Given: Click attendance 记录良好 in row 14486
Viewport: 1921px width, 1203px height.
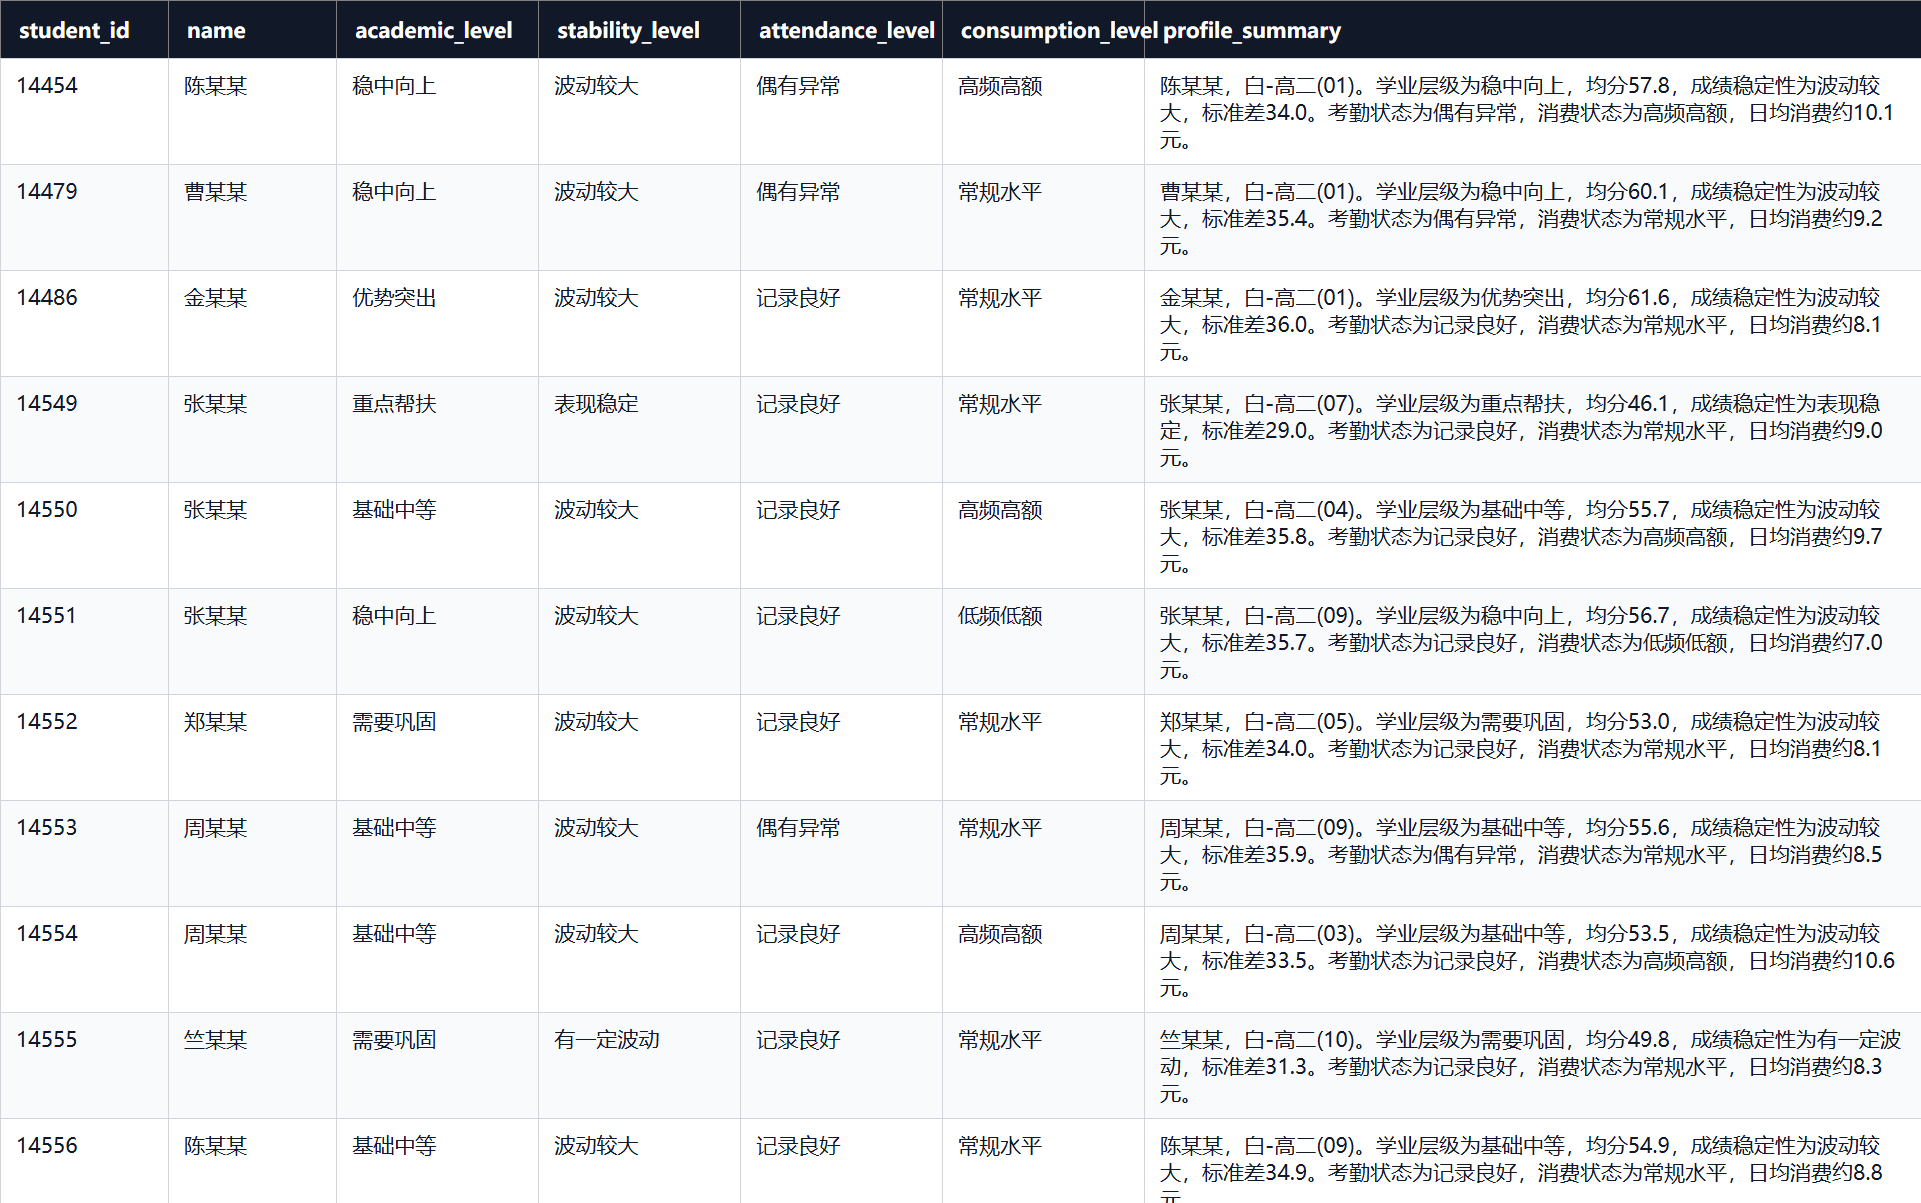Looking at the screenshot, I should 798,298.
